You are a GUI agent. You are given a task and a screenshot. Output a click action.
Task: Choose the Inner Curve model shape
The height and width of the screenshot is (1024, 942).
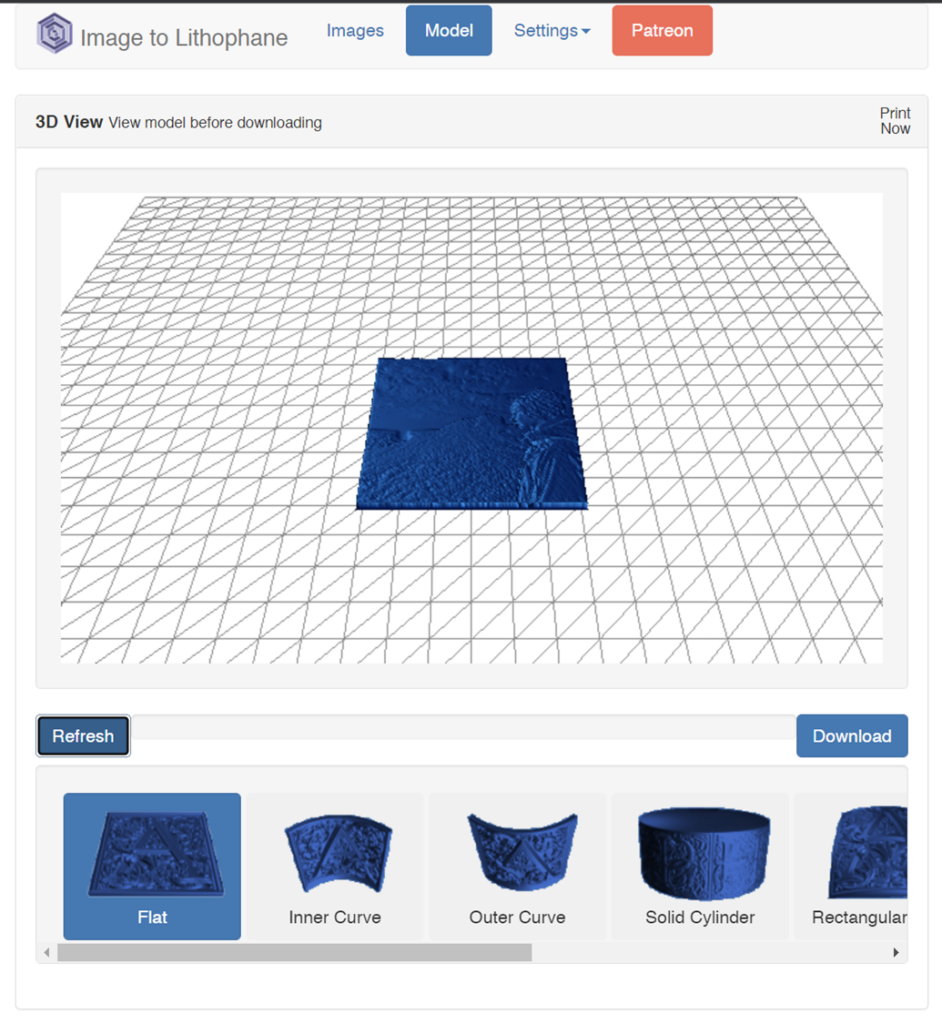335,866
